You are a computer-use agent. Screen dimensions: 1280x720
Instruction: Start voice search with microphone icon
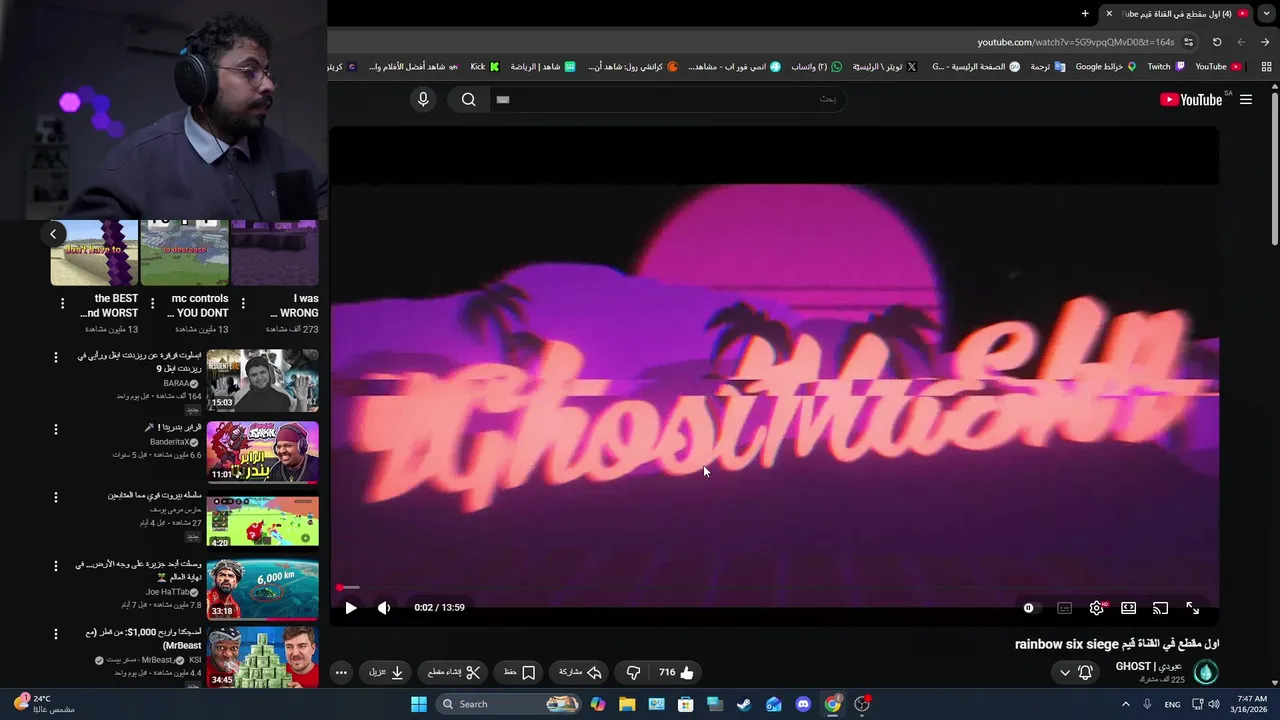click(x=423, y=99)
